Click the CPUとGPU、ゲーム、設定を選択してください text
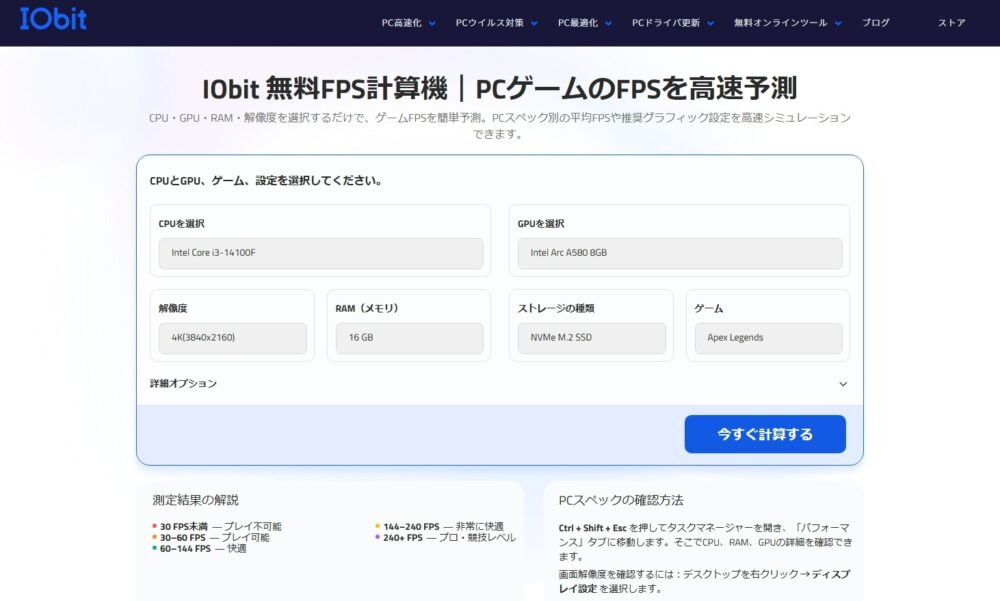Viewport: 1000px width, 601px height. pos(266,181)
